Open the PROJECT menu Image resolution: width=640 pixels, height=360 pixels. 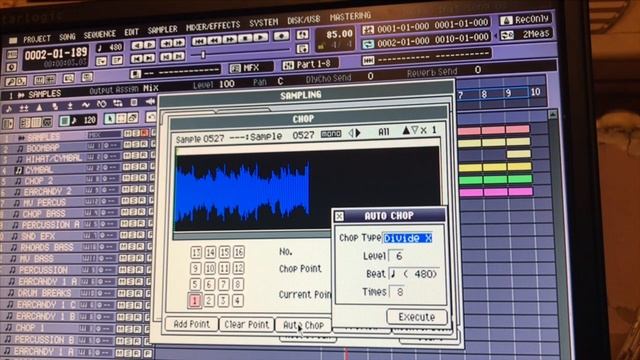click(x=37, y=39)
